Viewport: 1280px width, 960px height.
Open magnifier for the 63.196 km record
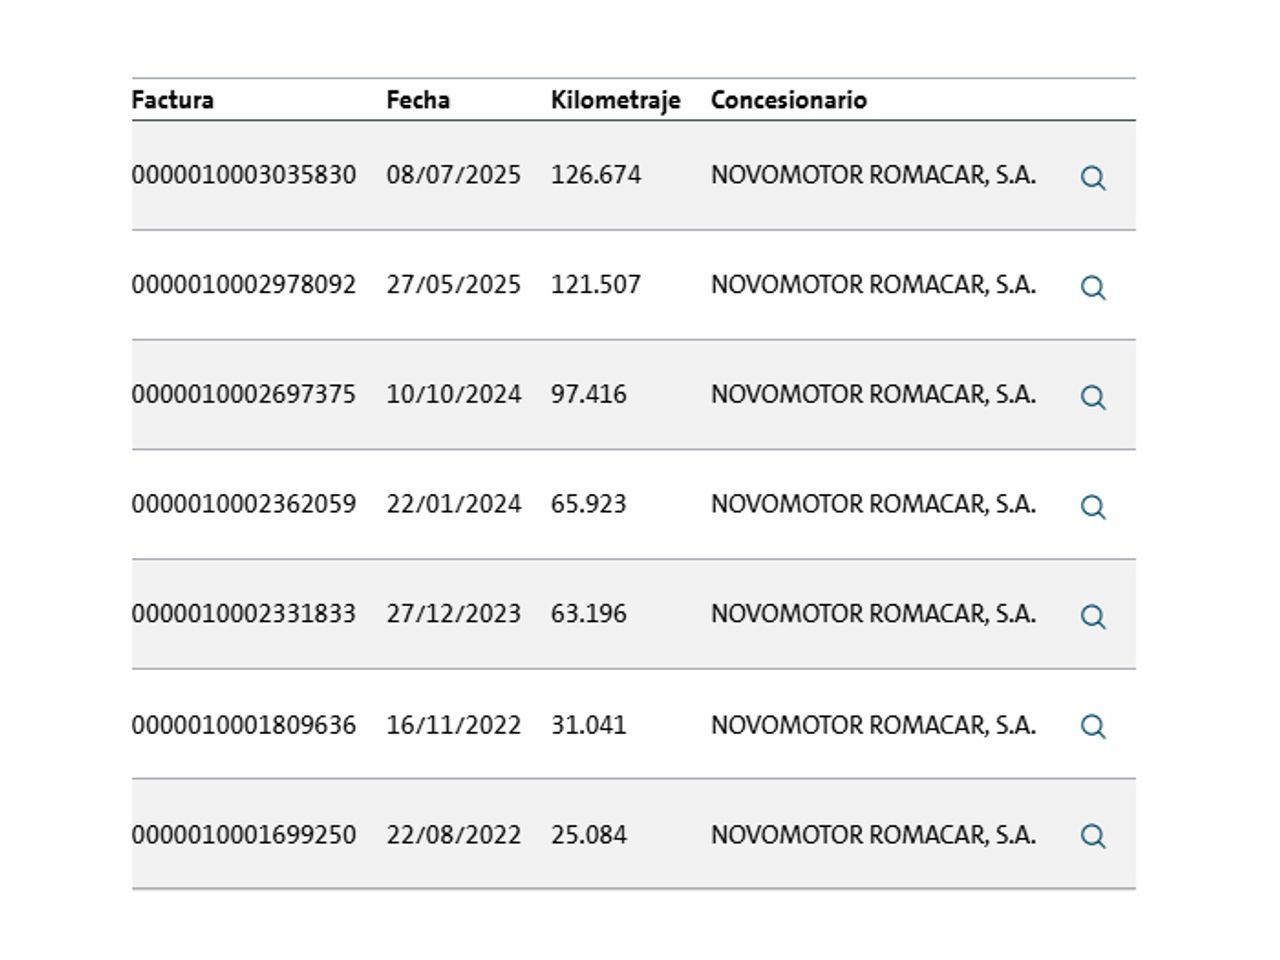tap(1093, 617)
